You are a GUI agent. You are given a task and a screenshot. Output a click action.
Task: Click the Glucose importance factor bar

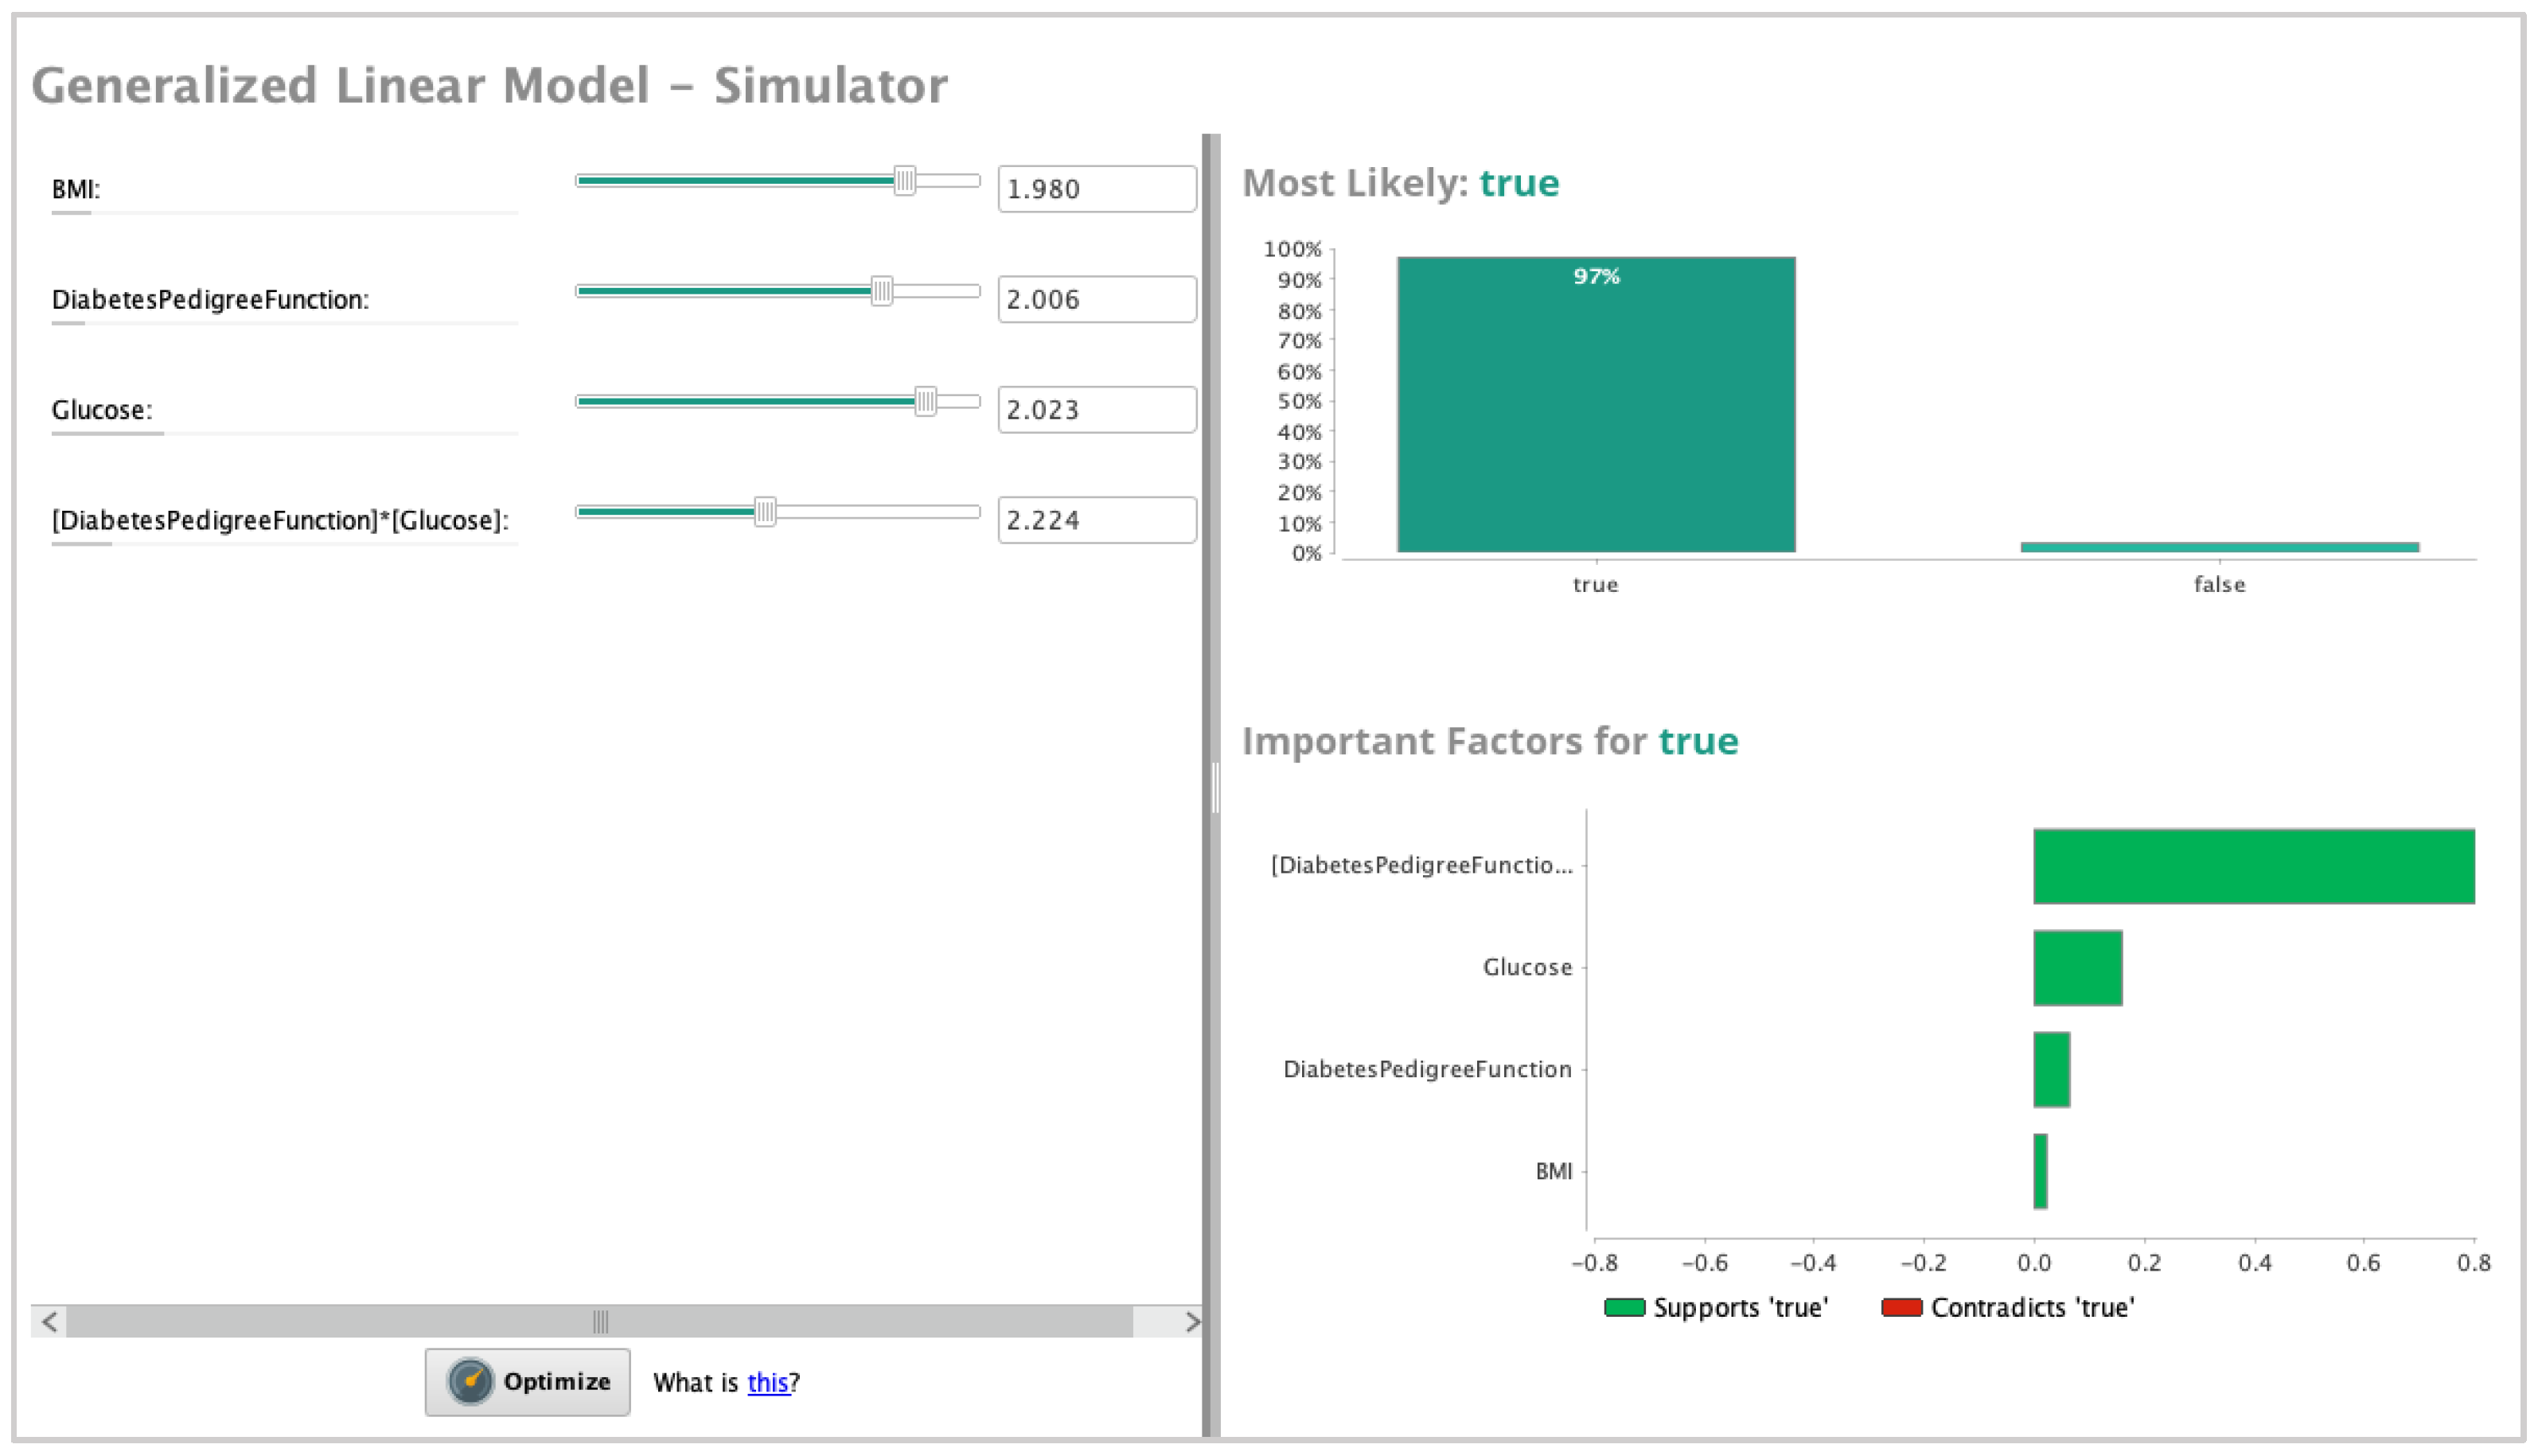2077,967
